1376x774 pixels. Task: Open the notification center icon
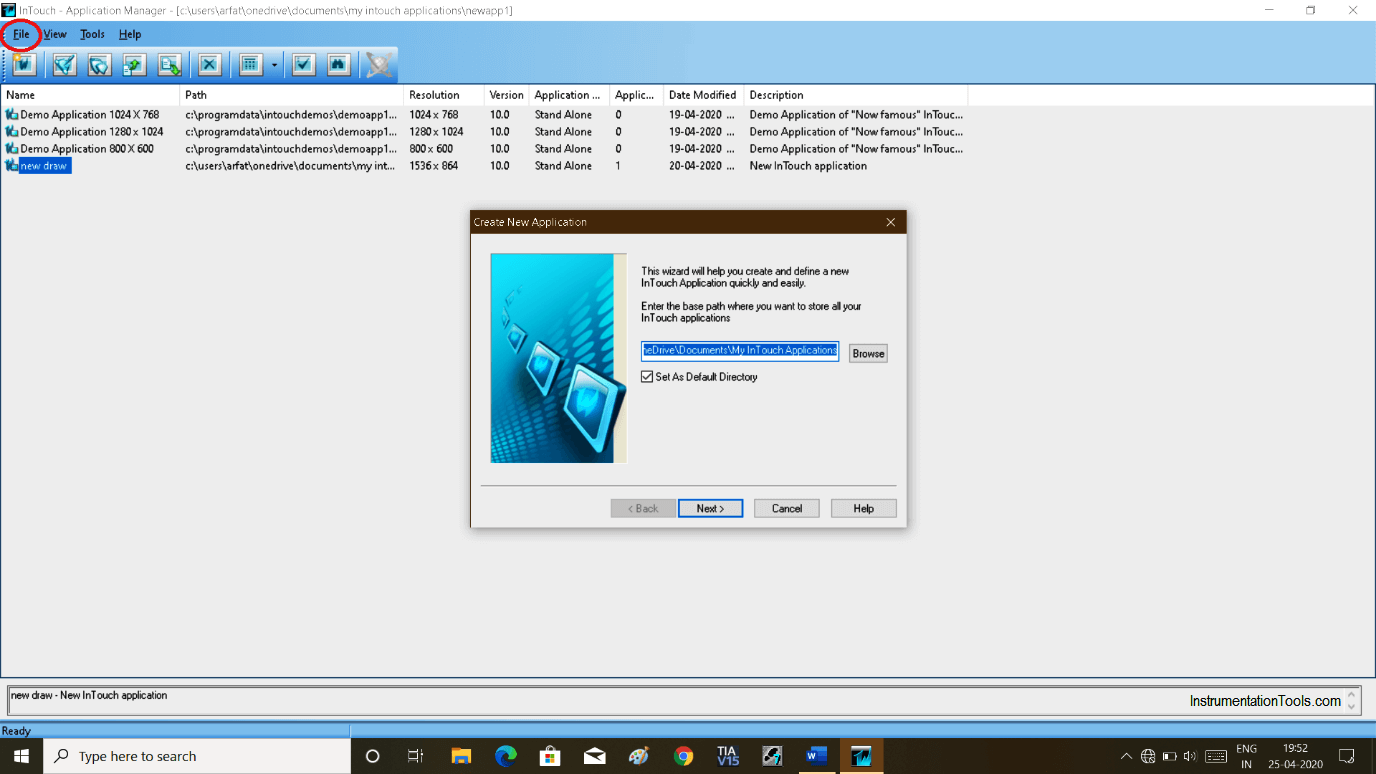pyautogui.click(x=1347, y=756)
